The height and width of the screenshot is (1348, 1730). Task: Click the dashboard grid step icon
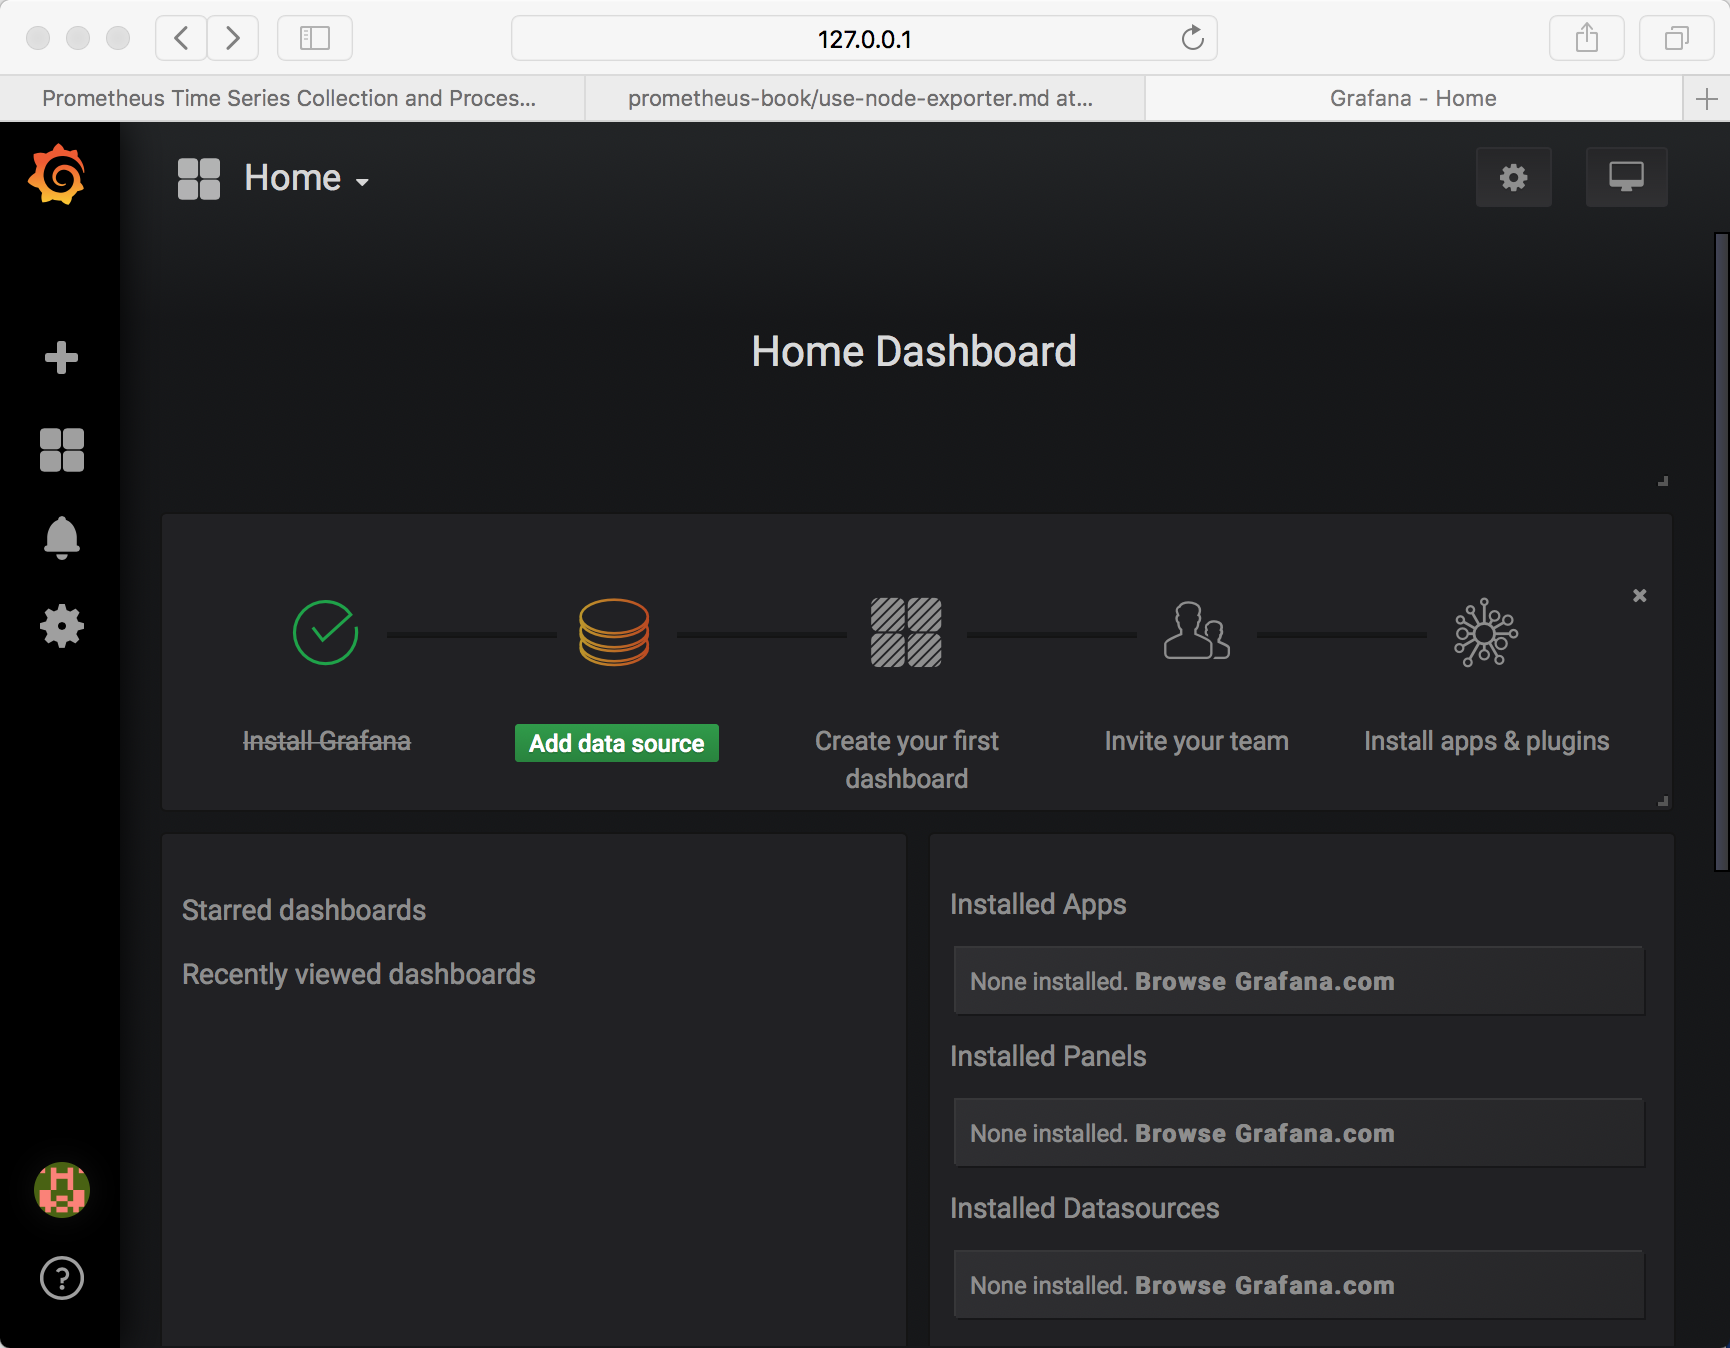[x=906, y=632]
